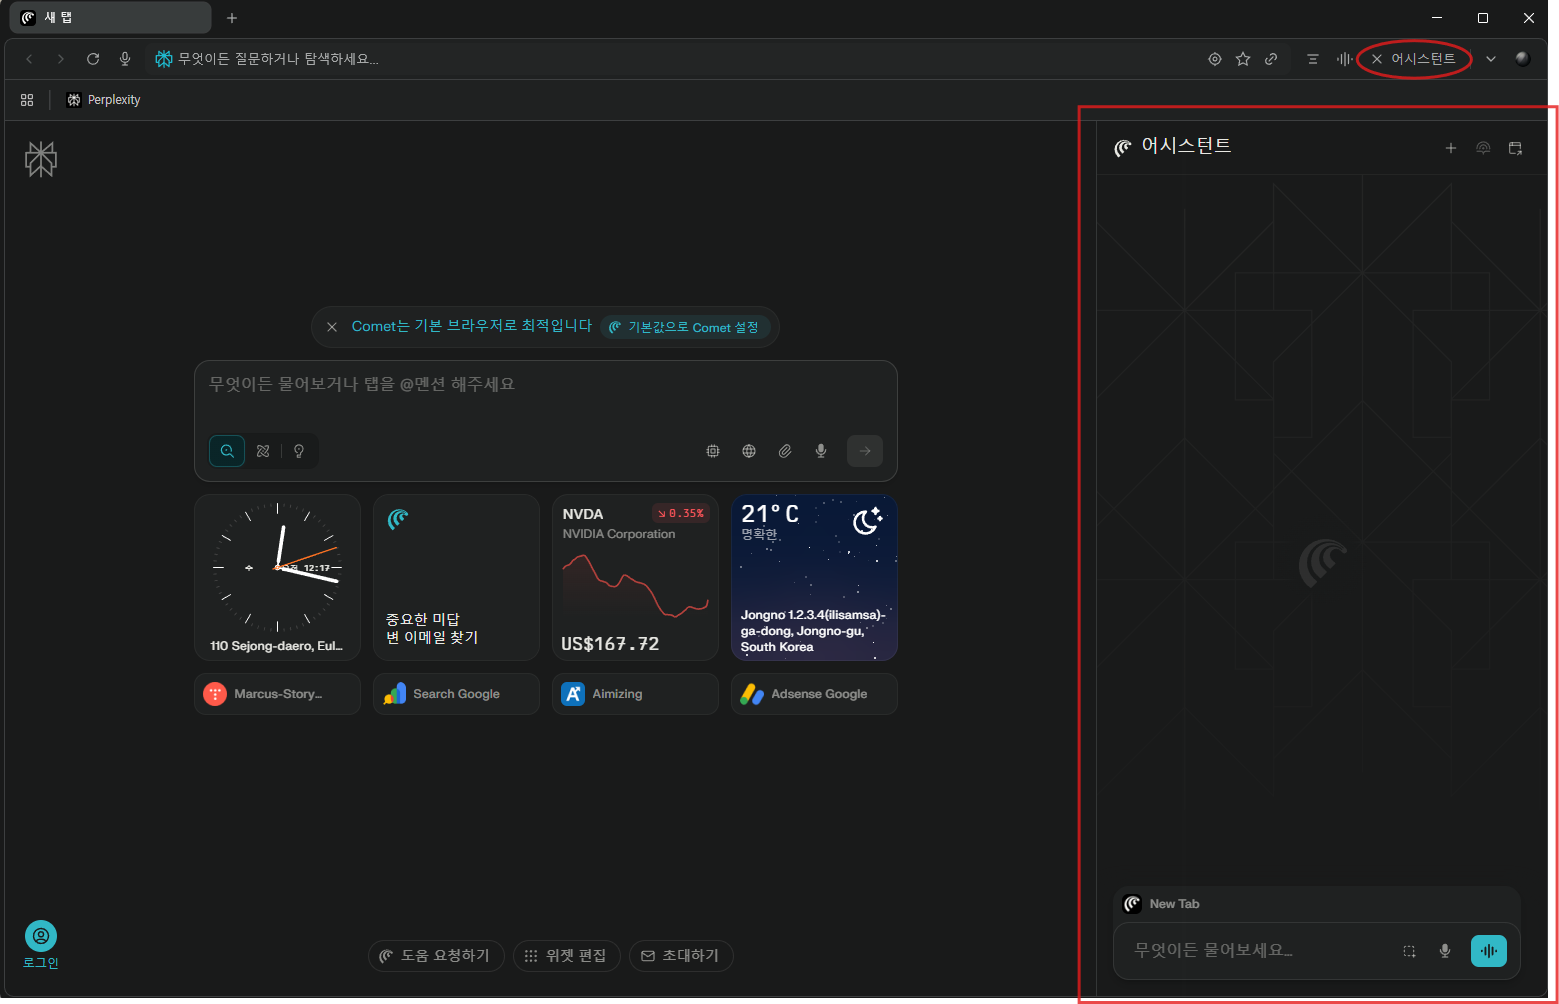The image size is (1559, 1004).
Task: Open the model selector chip icon
Action: [713, 451]
